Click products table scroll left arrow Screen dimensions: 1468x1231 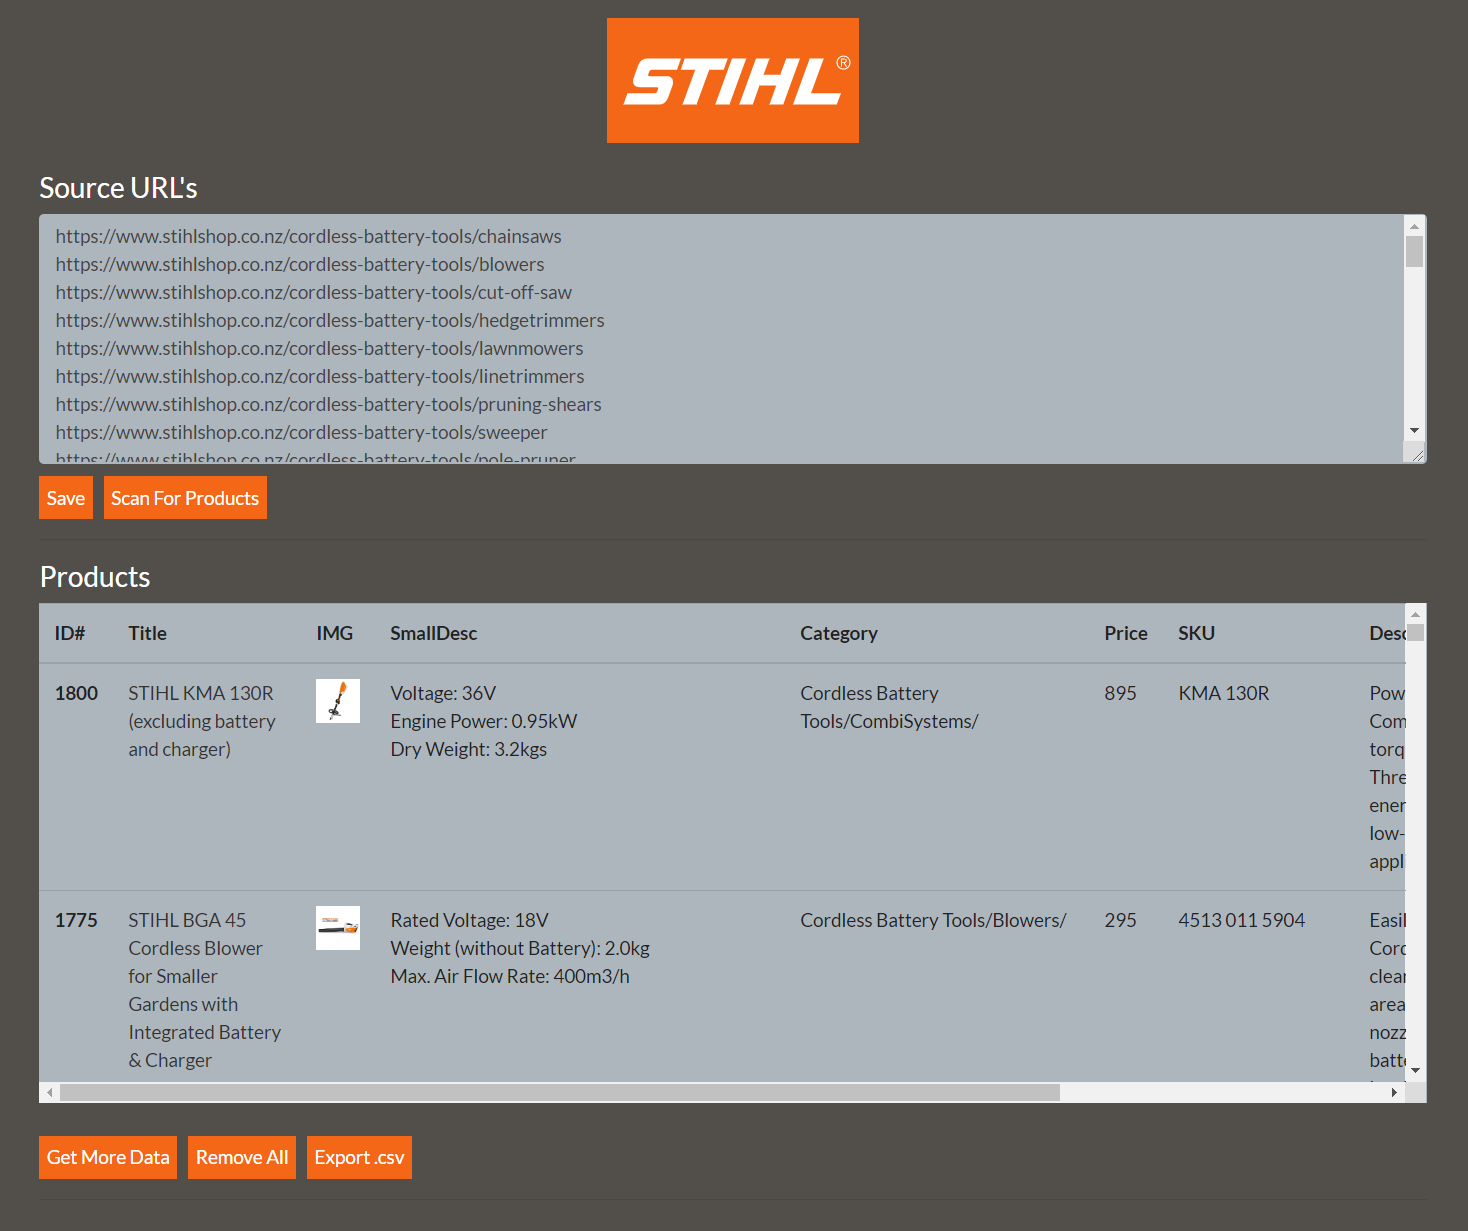[x=50, y=1093]
